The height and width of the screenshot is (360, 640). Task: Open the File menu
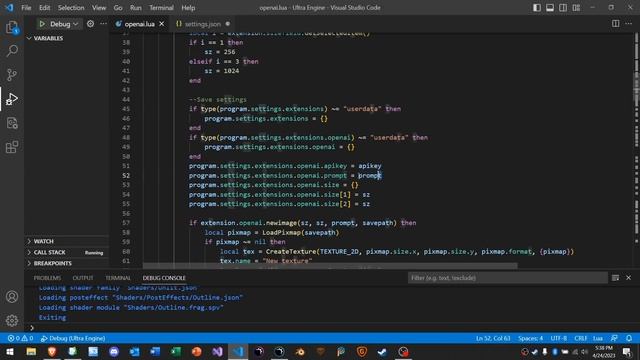26,8
